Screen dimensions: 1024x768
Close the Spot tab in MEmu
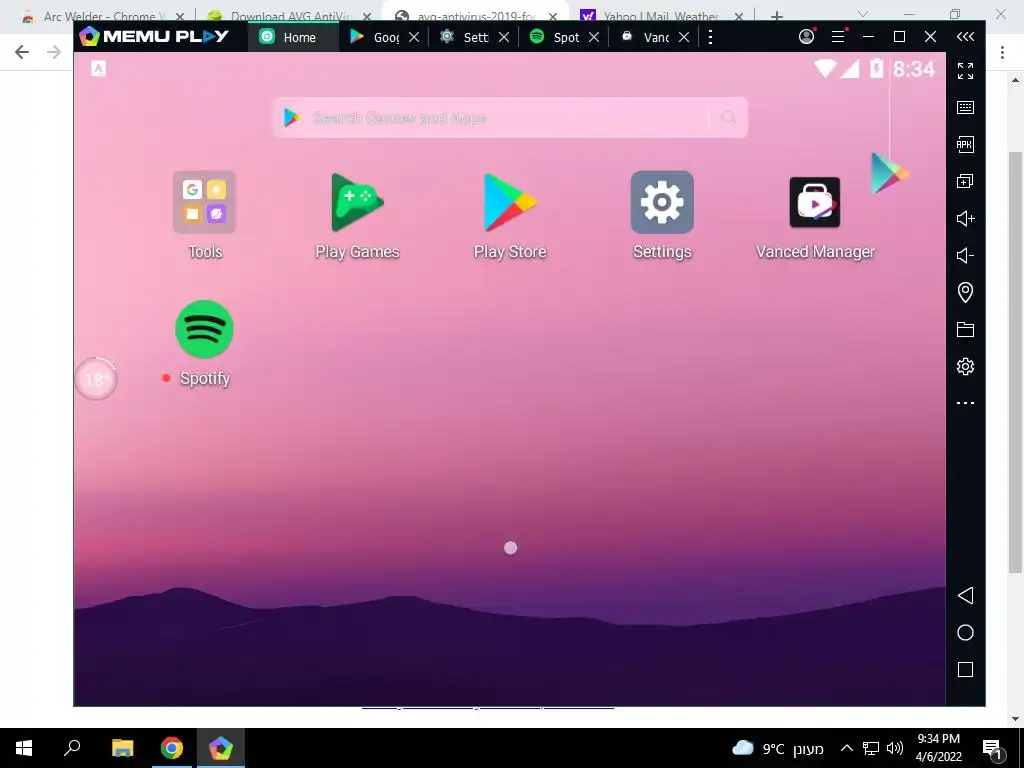coord(594,37)
